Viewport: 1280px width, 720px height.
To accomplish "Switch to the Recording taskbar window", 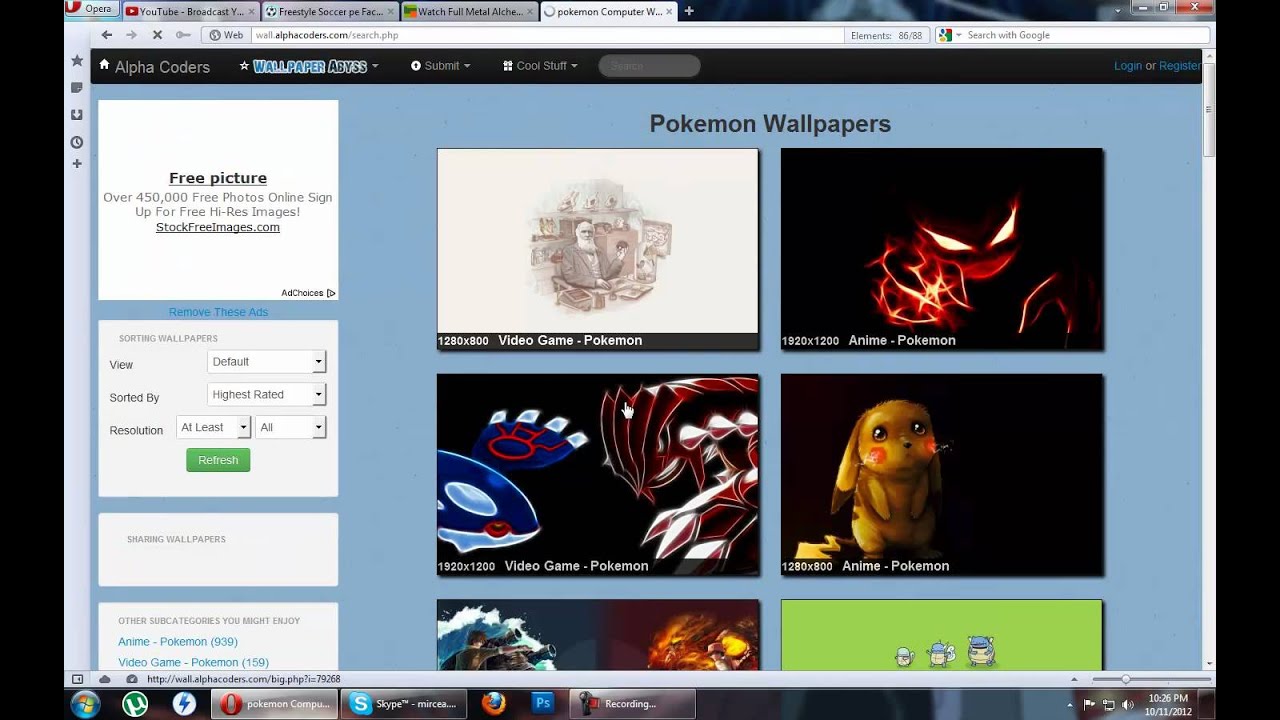I will [x=632, y=704].
